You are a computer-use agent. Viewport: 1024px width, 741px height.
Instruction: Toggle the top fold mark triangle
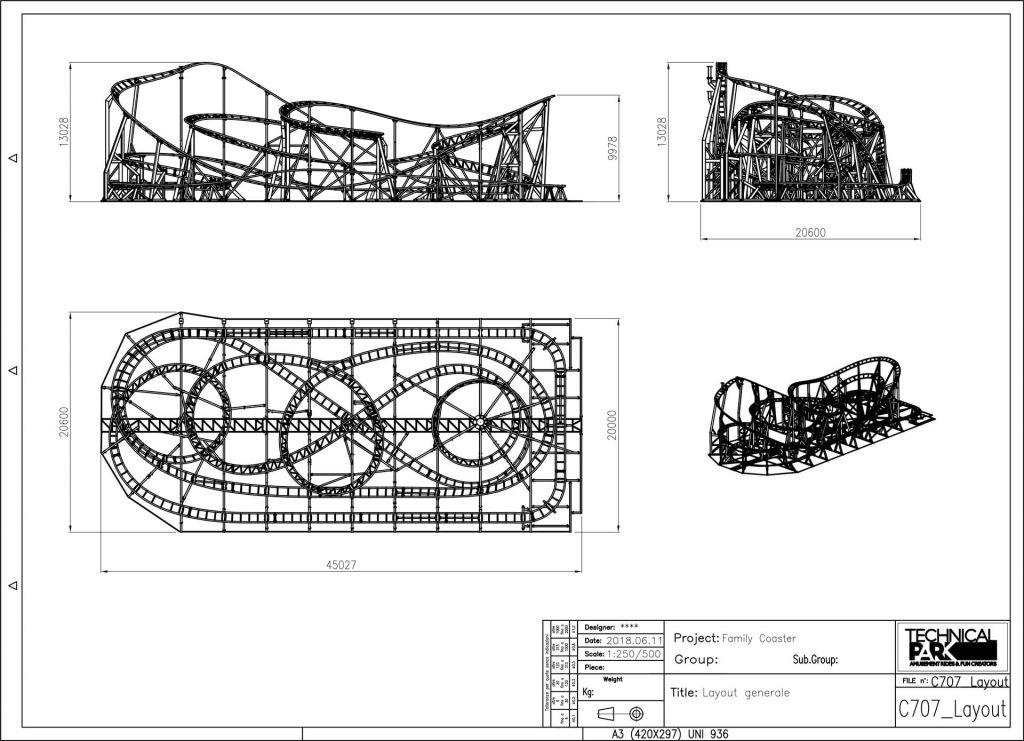[x=12, y=156]
